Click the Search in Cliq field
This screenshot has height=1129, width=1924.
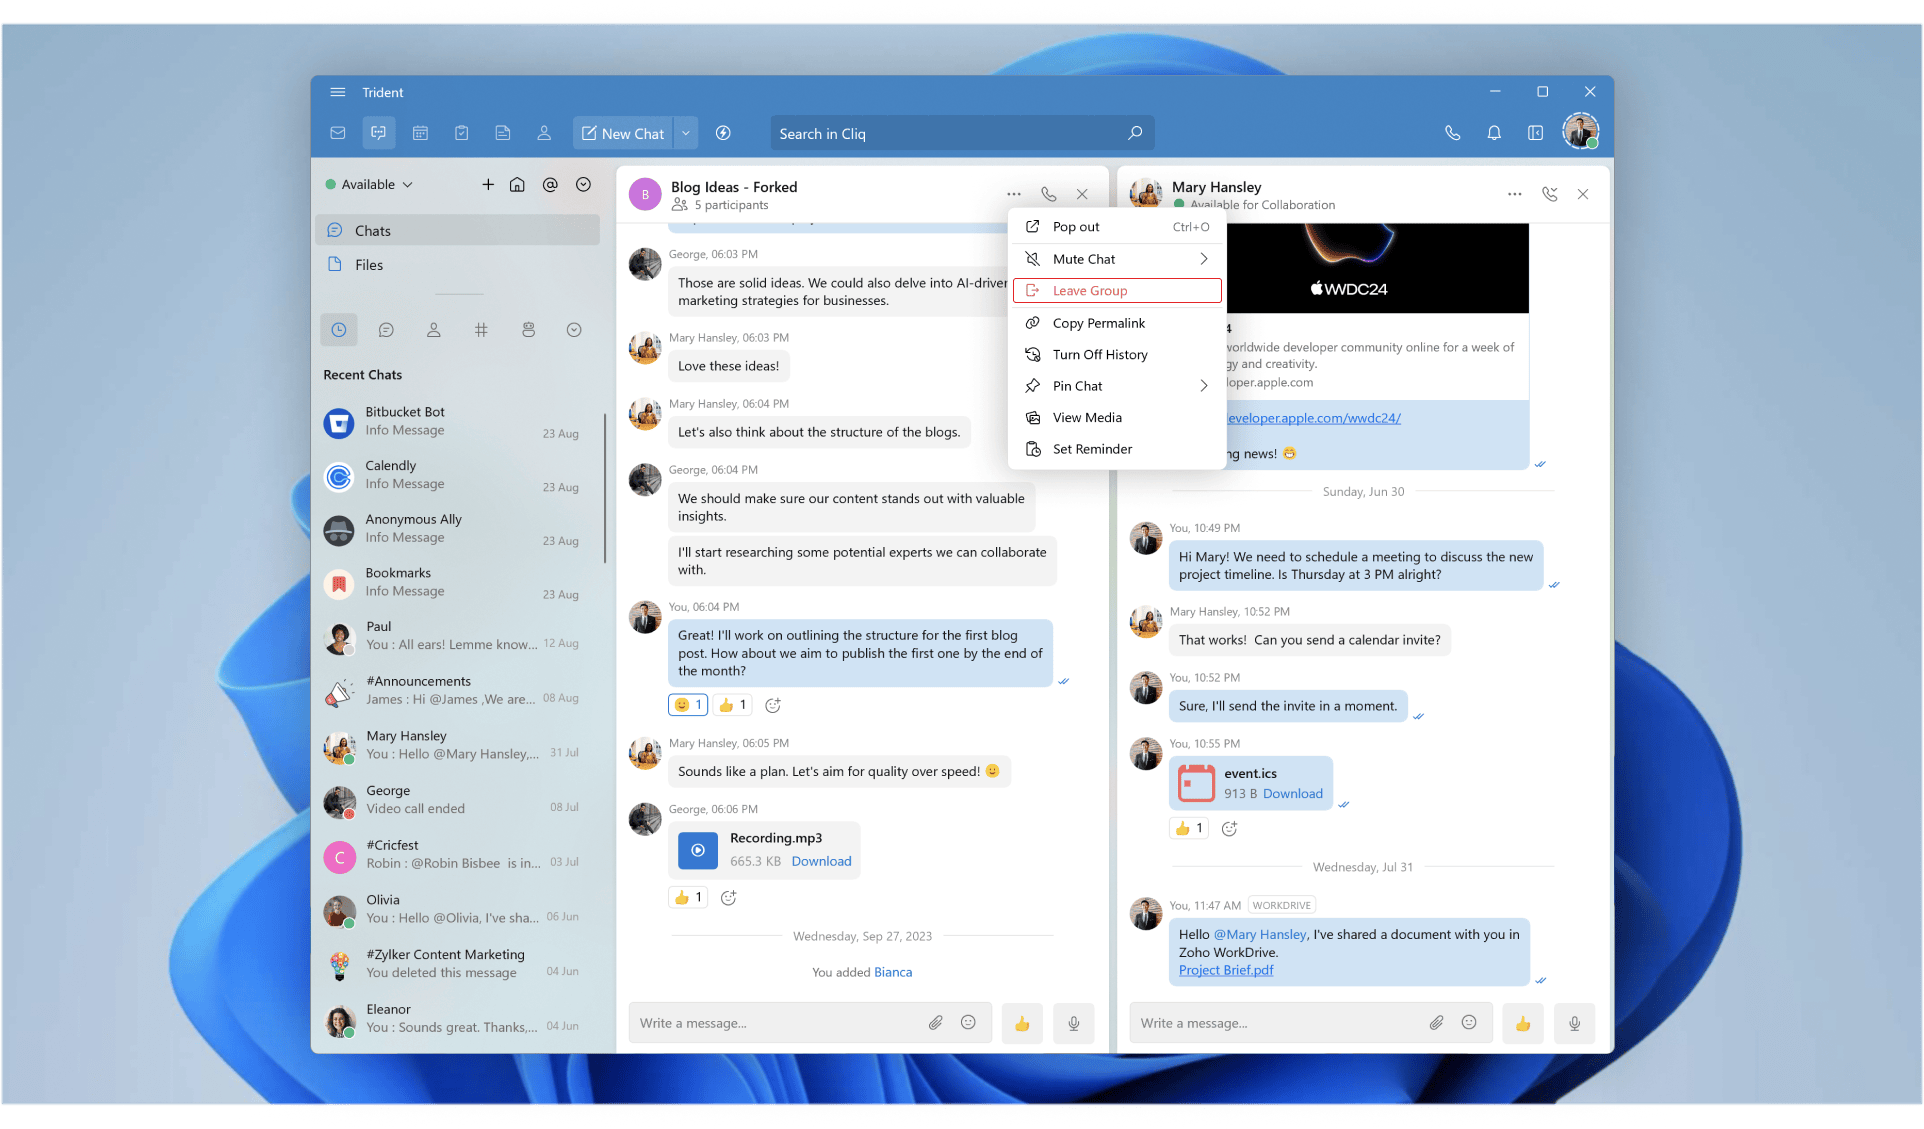tap(950, 134)
